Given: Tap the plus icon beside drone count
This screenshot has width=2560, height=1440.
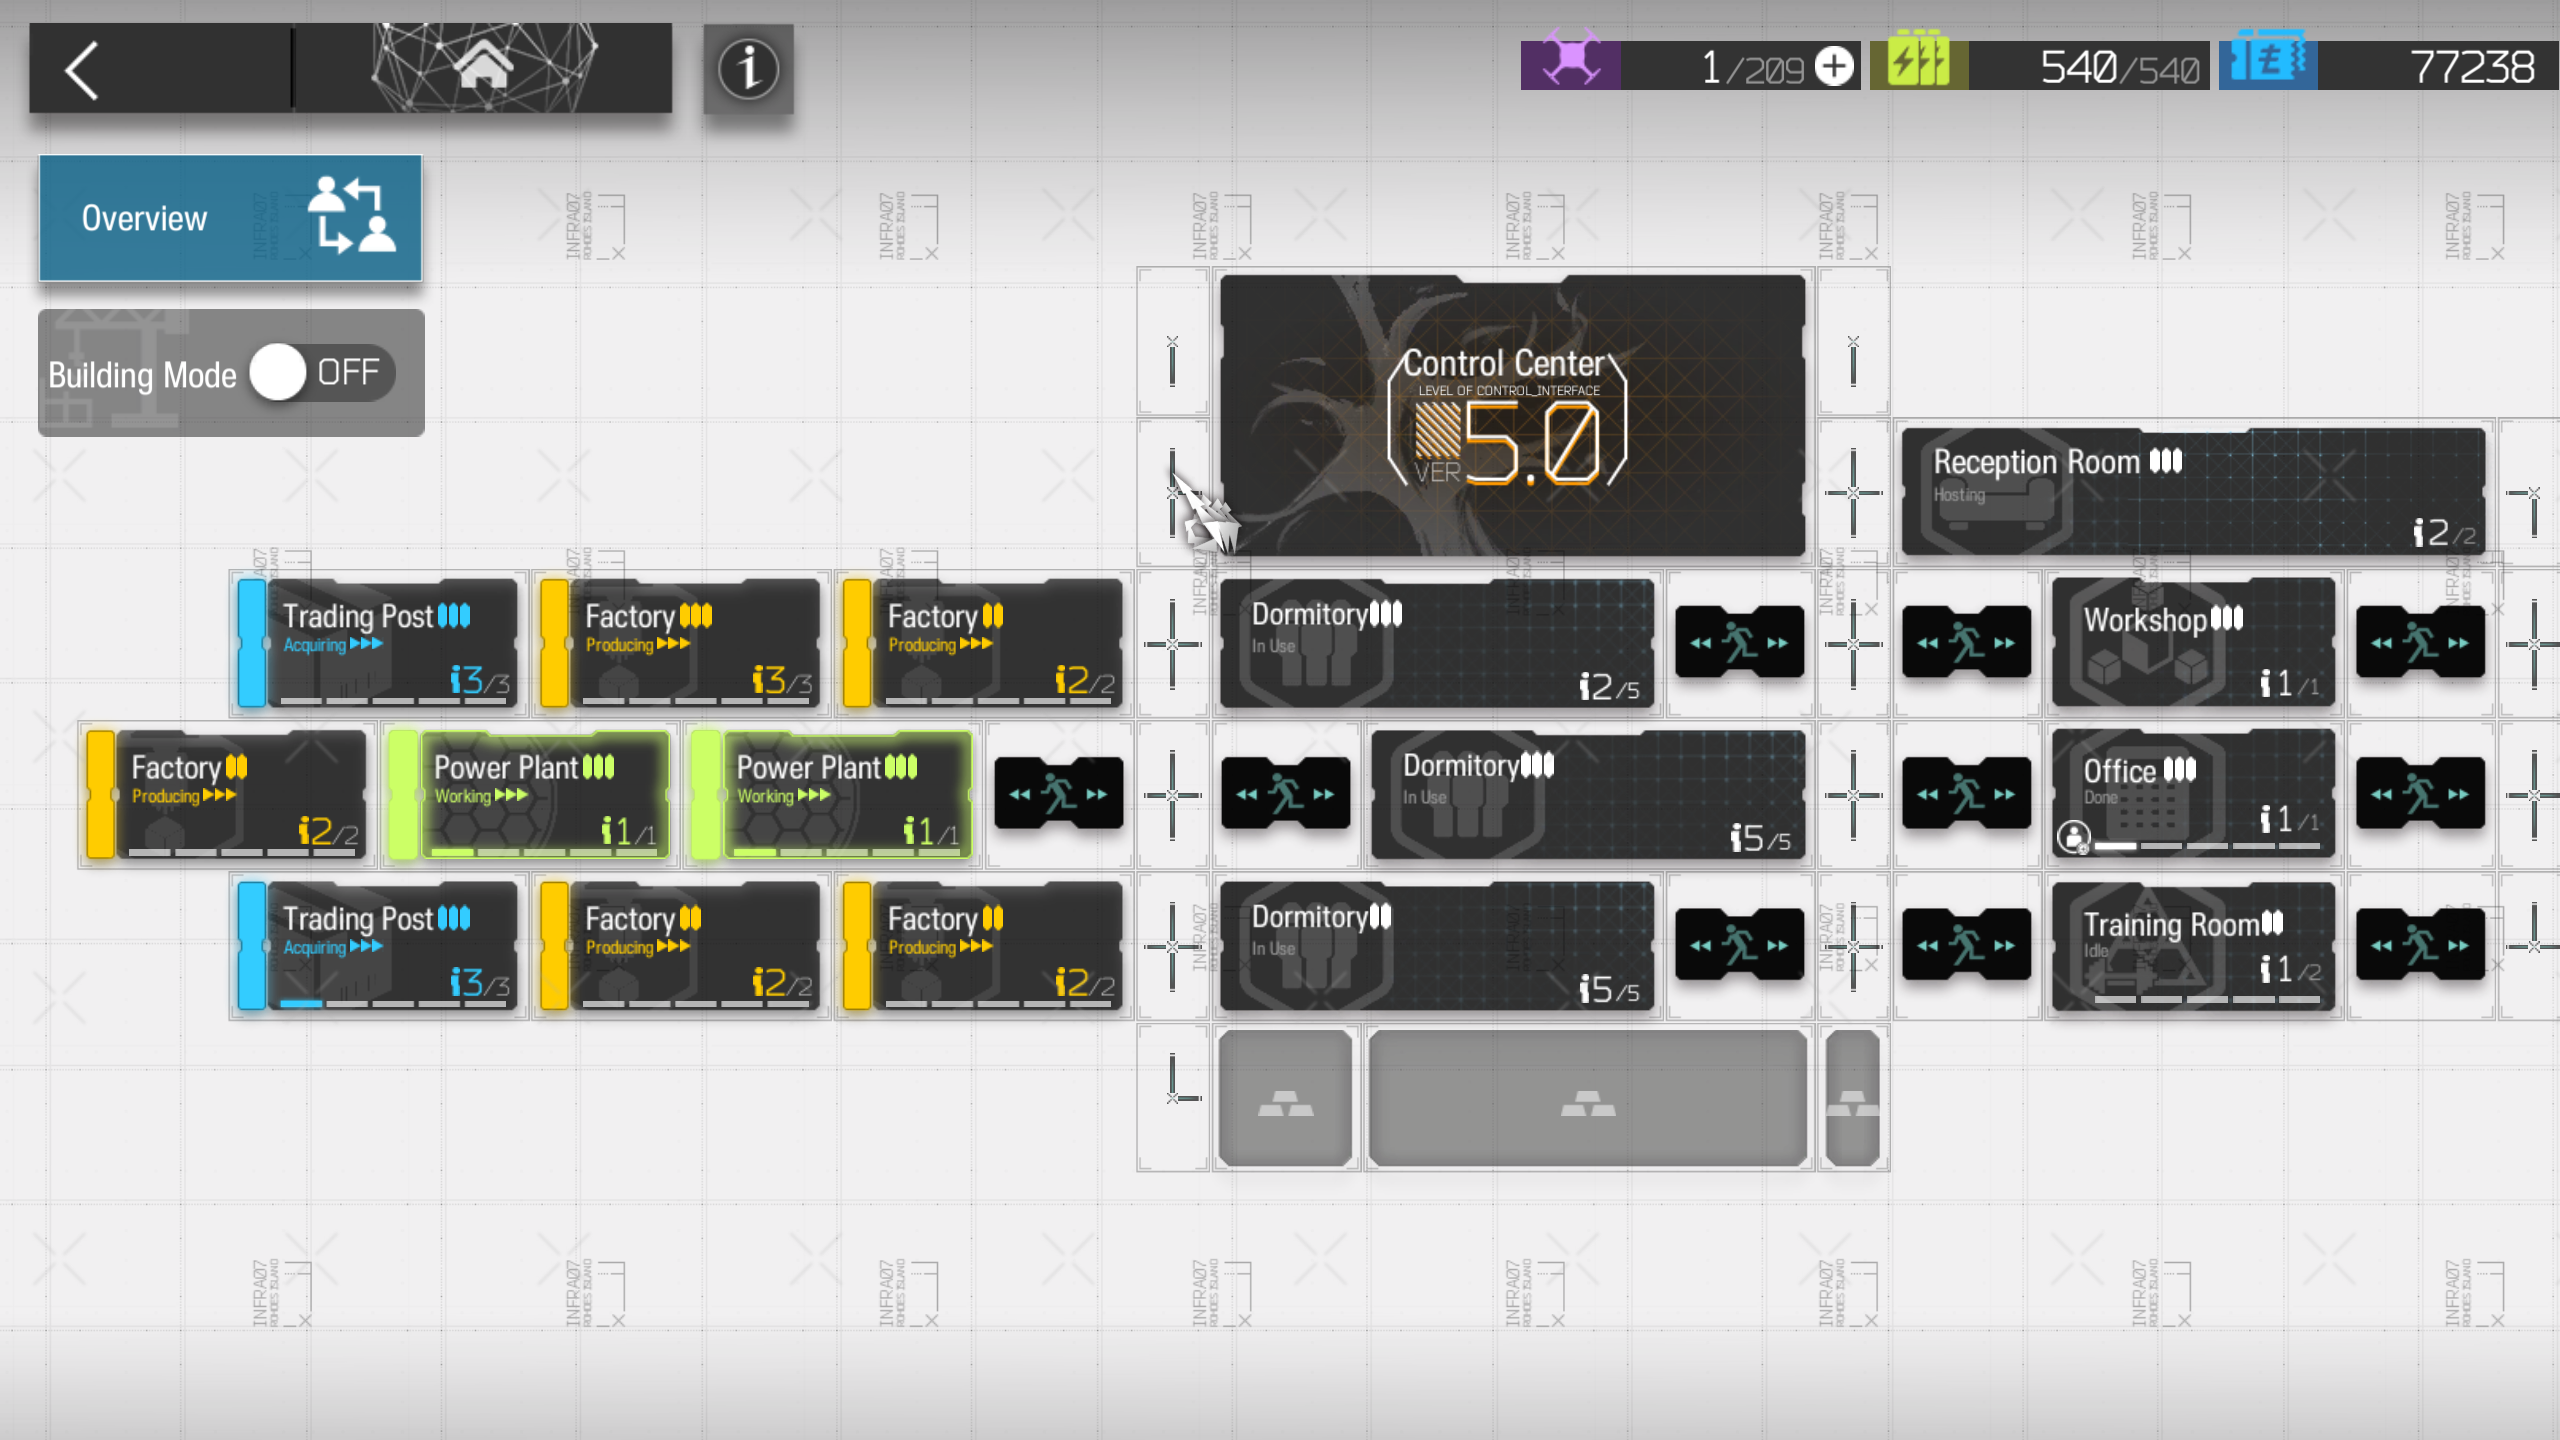Looking at the screenshot, I should click(1834, 67).
